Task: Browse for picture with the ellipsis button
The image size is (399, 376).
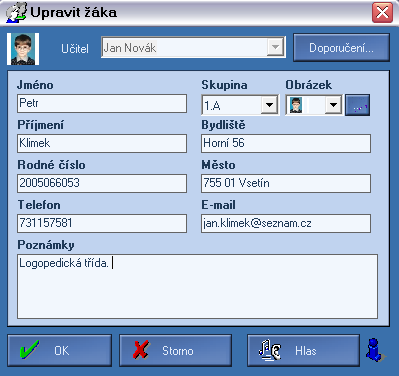Action: tap(357, 105)
